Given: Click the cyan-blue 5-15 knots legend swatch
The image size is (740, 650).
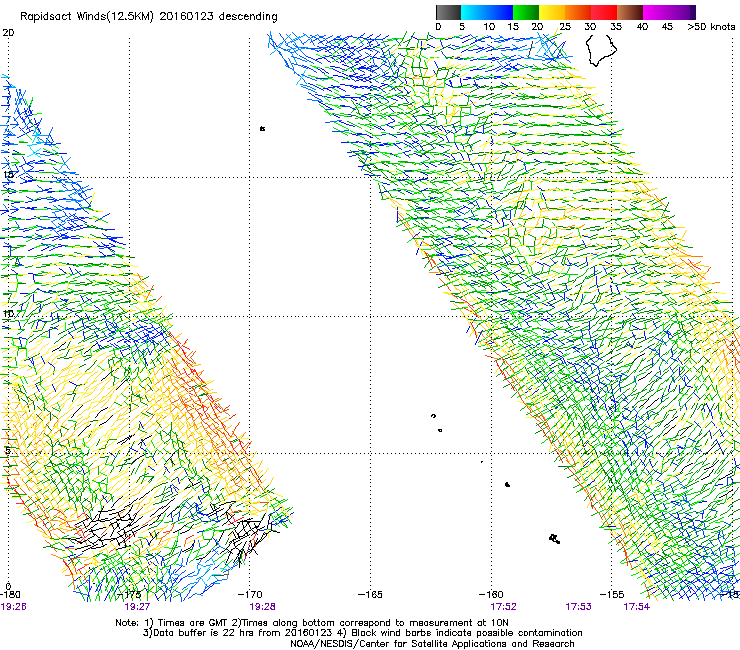Looking at the screenshot, I should (487, 12).
